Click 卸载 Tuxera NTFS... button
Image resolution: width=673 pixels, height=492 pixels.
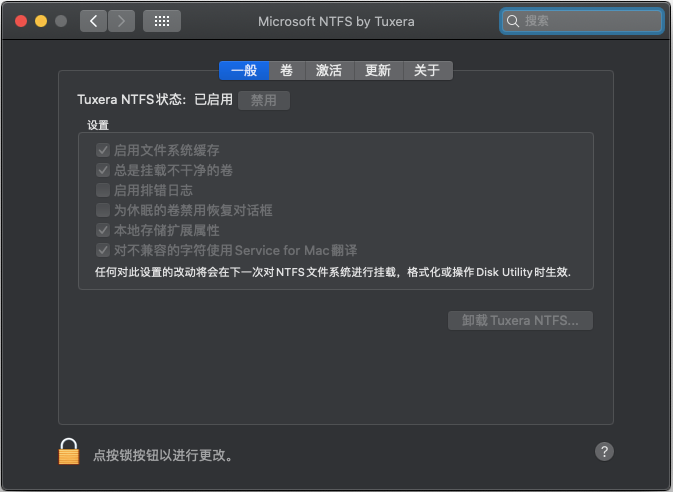click(520, 321)
